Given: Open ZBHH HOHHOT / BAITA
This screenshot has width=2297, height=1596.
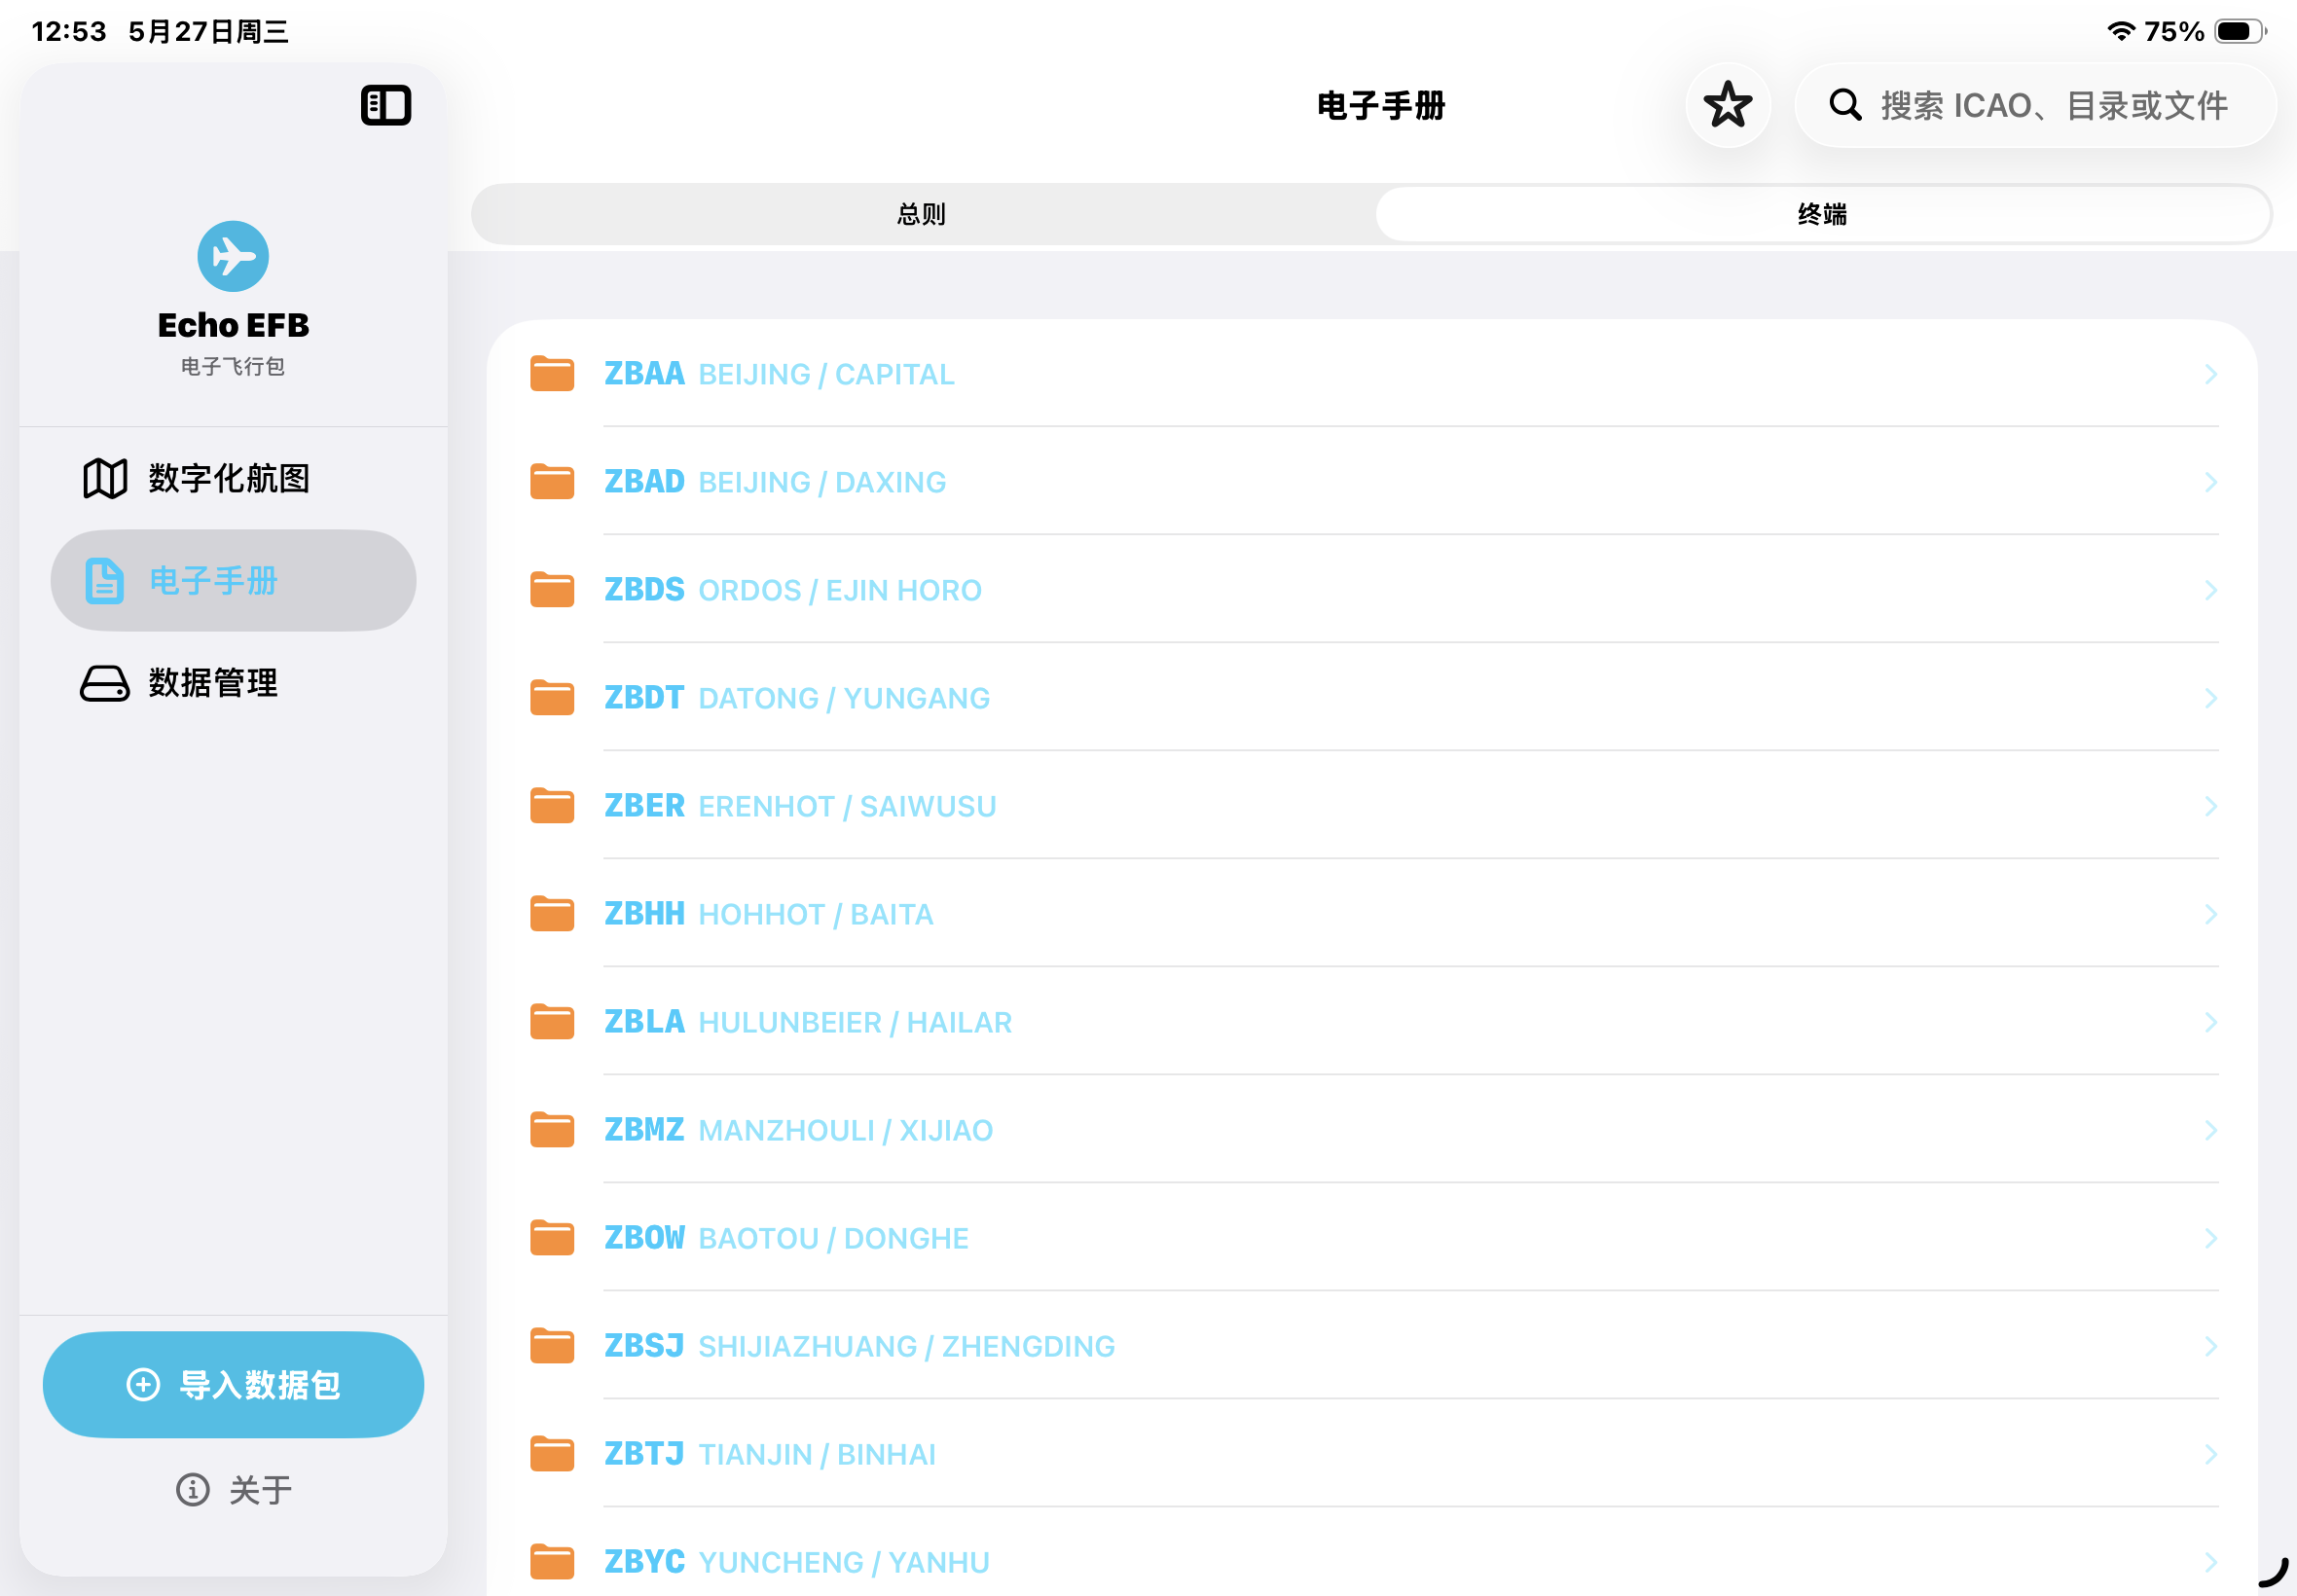Looking at the screenshot, I should click(1372, 914).
